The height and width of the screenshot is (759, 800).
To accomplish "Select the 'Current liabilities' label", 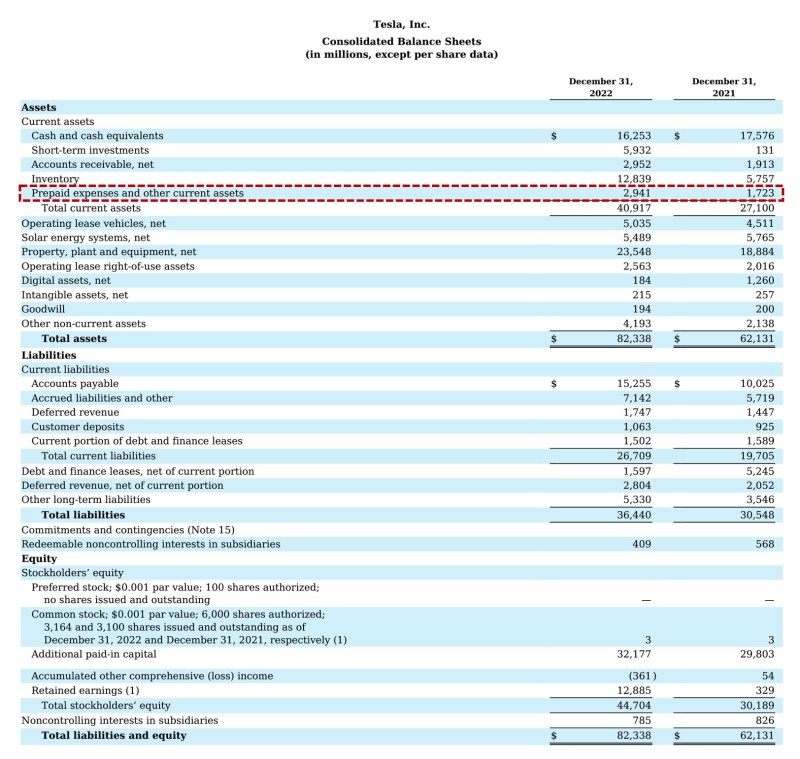I will (65, 369).
